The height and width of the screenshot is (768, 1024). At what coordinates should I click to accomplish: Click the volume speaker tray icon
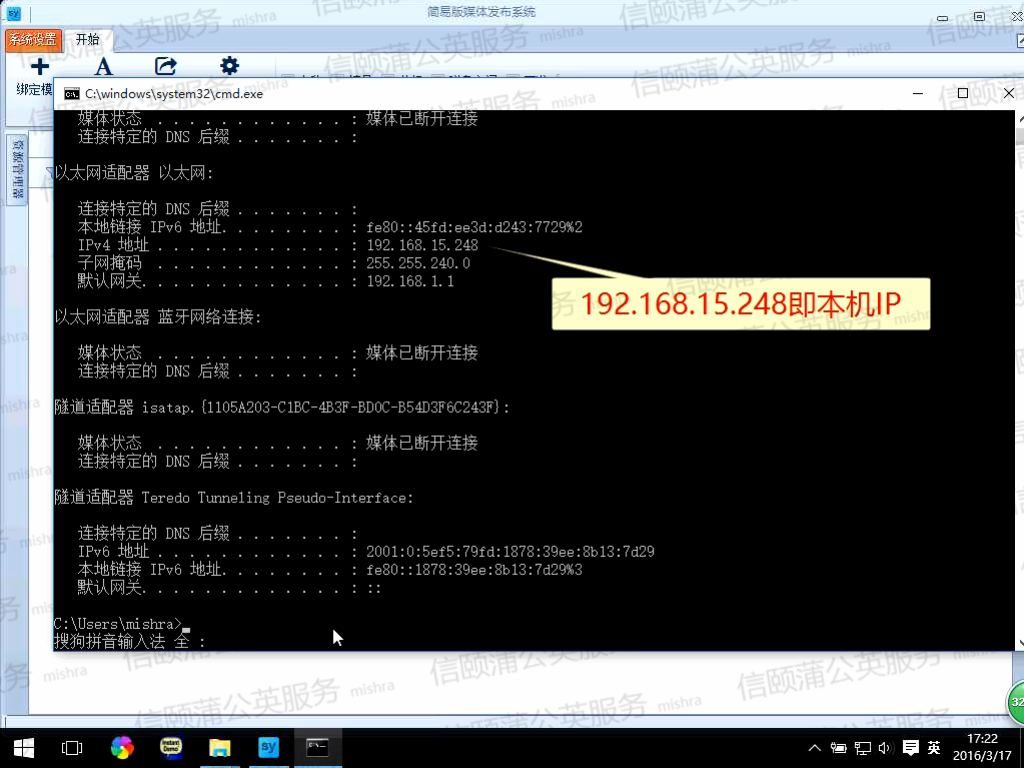click(x=884, y=748)
